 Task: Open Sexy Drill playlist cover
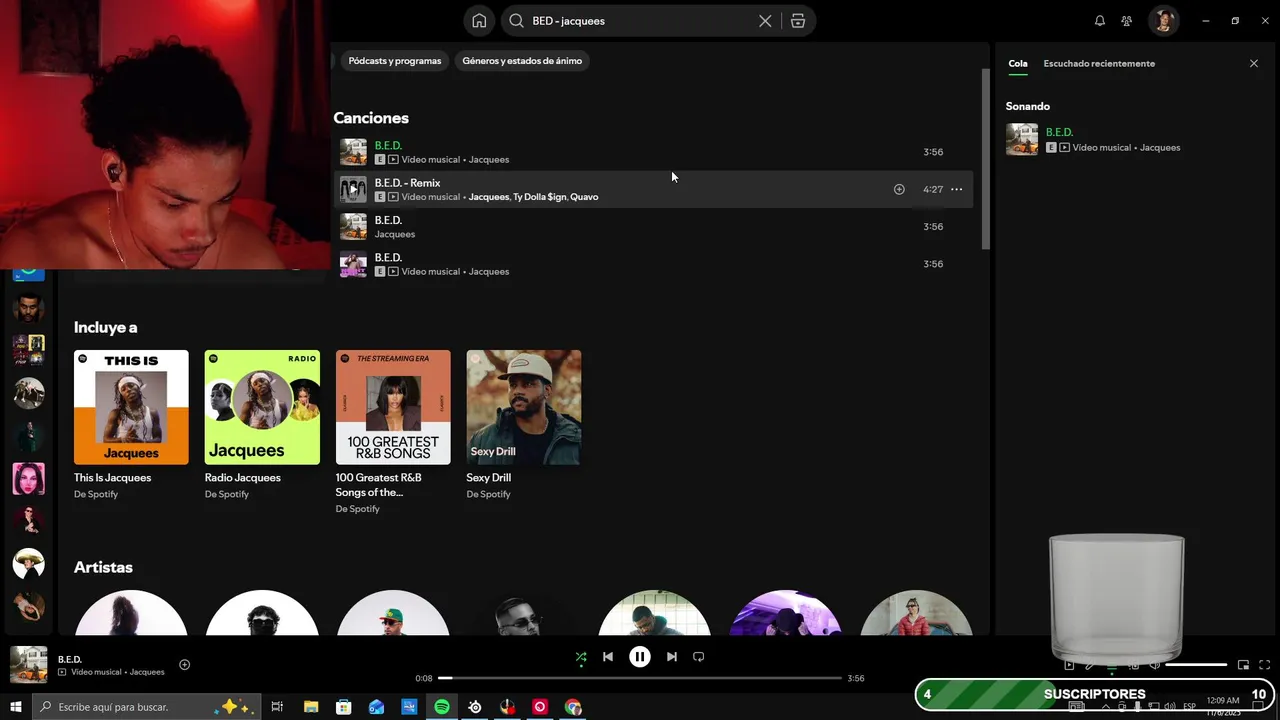(x=524, y=407)
